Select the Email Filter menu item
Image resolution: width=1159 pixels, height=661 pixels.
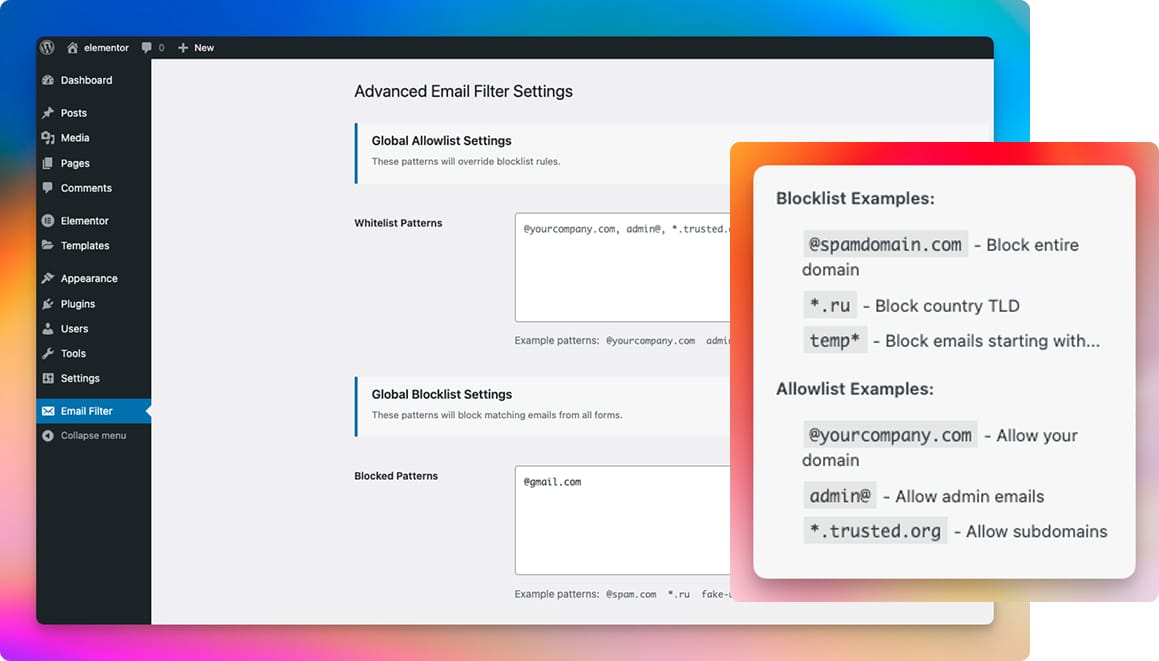[86, 411]
